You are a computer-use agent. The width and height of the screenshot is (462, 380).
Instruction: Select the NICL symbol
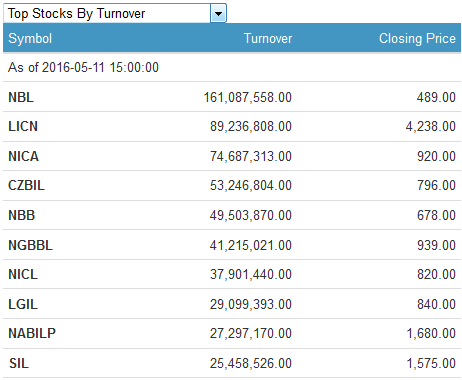23,274
